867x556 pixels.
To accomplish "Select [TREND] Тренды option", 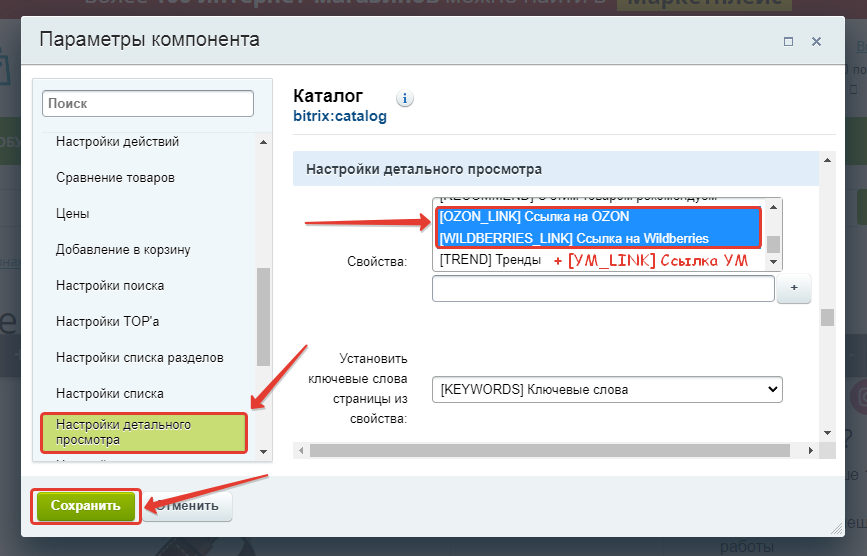I will (490, 260).
